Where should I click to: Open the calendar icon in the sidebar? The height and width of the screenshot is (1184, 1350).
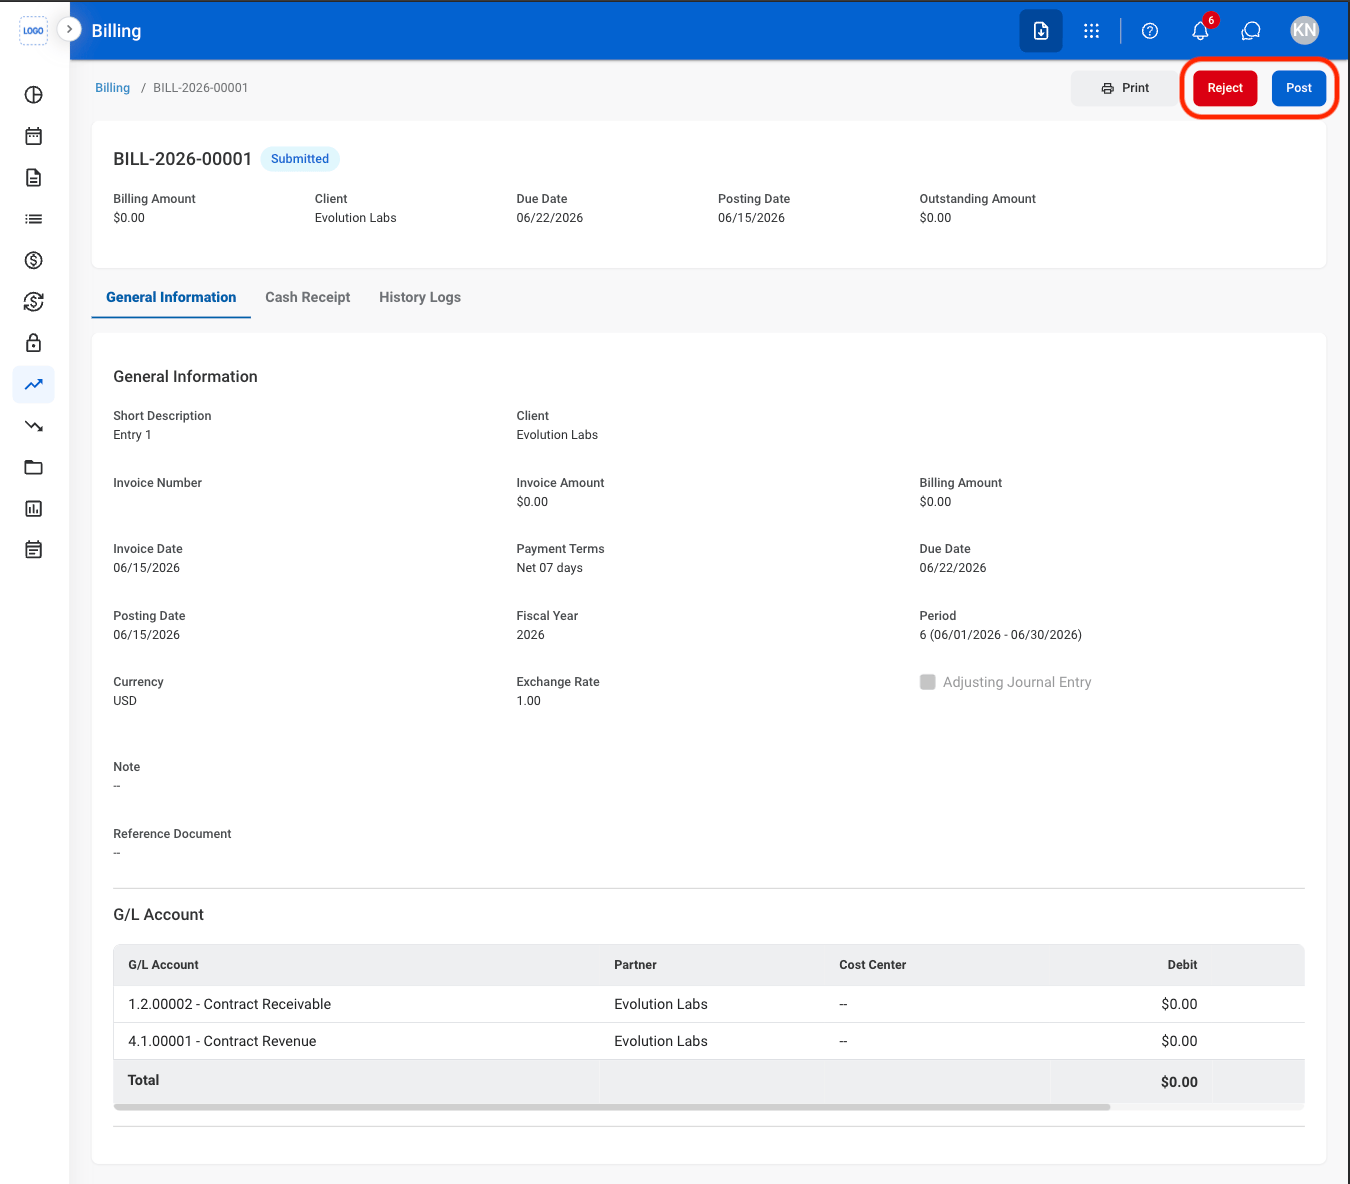(34, 136)
